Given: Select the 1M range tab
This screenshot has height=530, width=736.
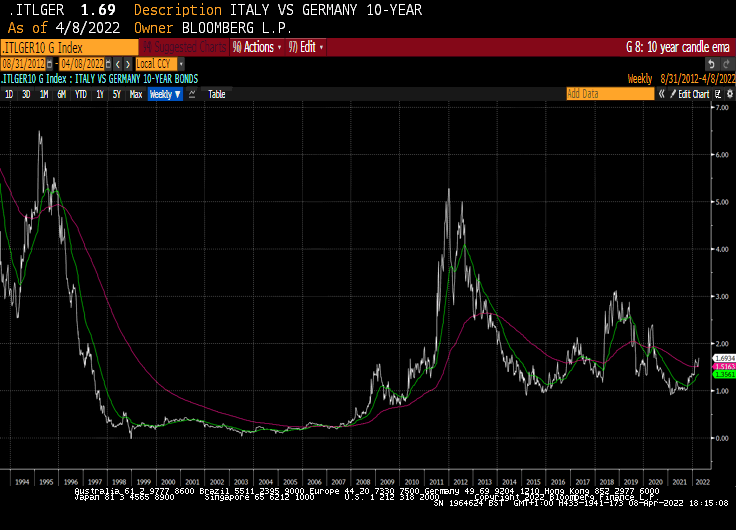Looking at the screenshot, I should tap(44, 94).
